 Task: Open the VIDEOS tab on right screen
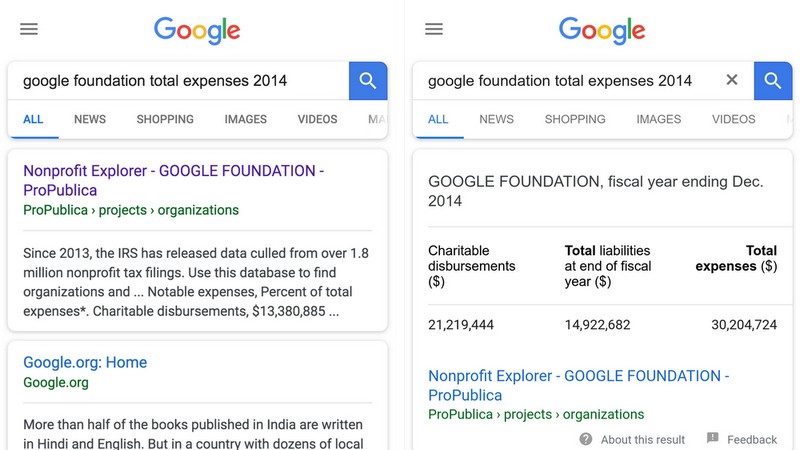coord(734,119)
